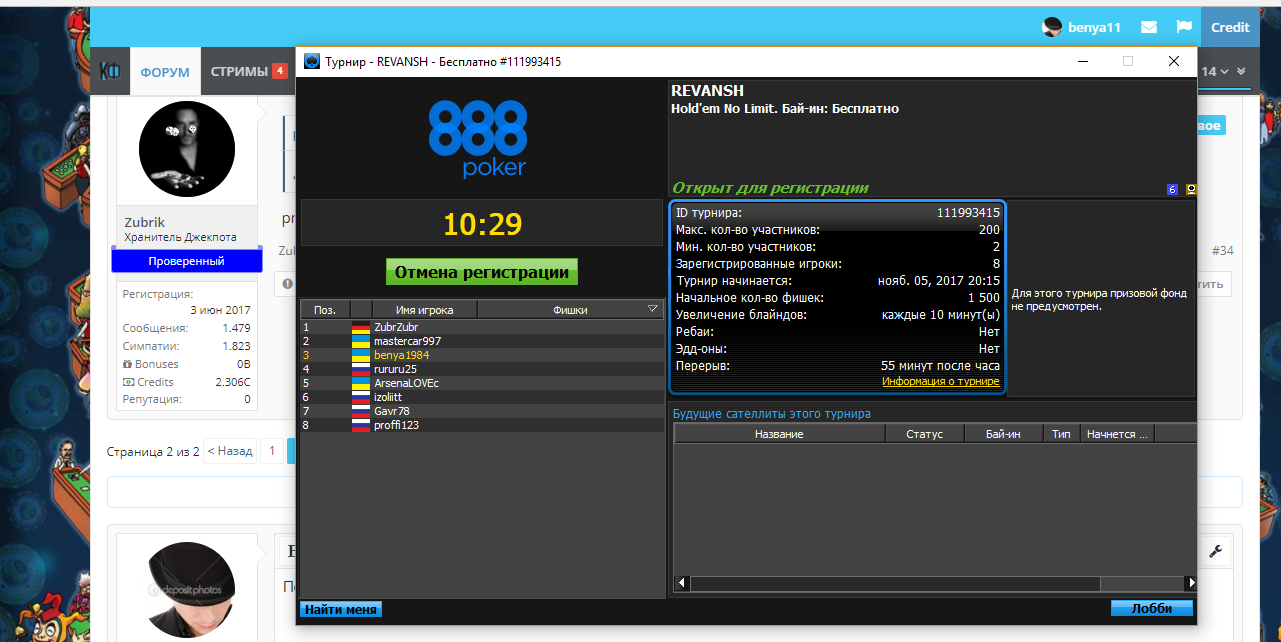Click the Открыт для регистрации status text
The width and height of the screenshot is (1281, 642).
(x=770, y=188)
